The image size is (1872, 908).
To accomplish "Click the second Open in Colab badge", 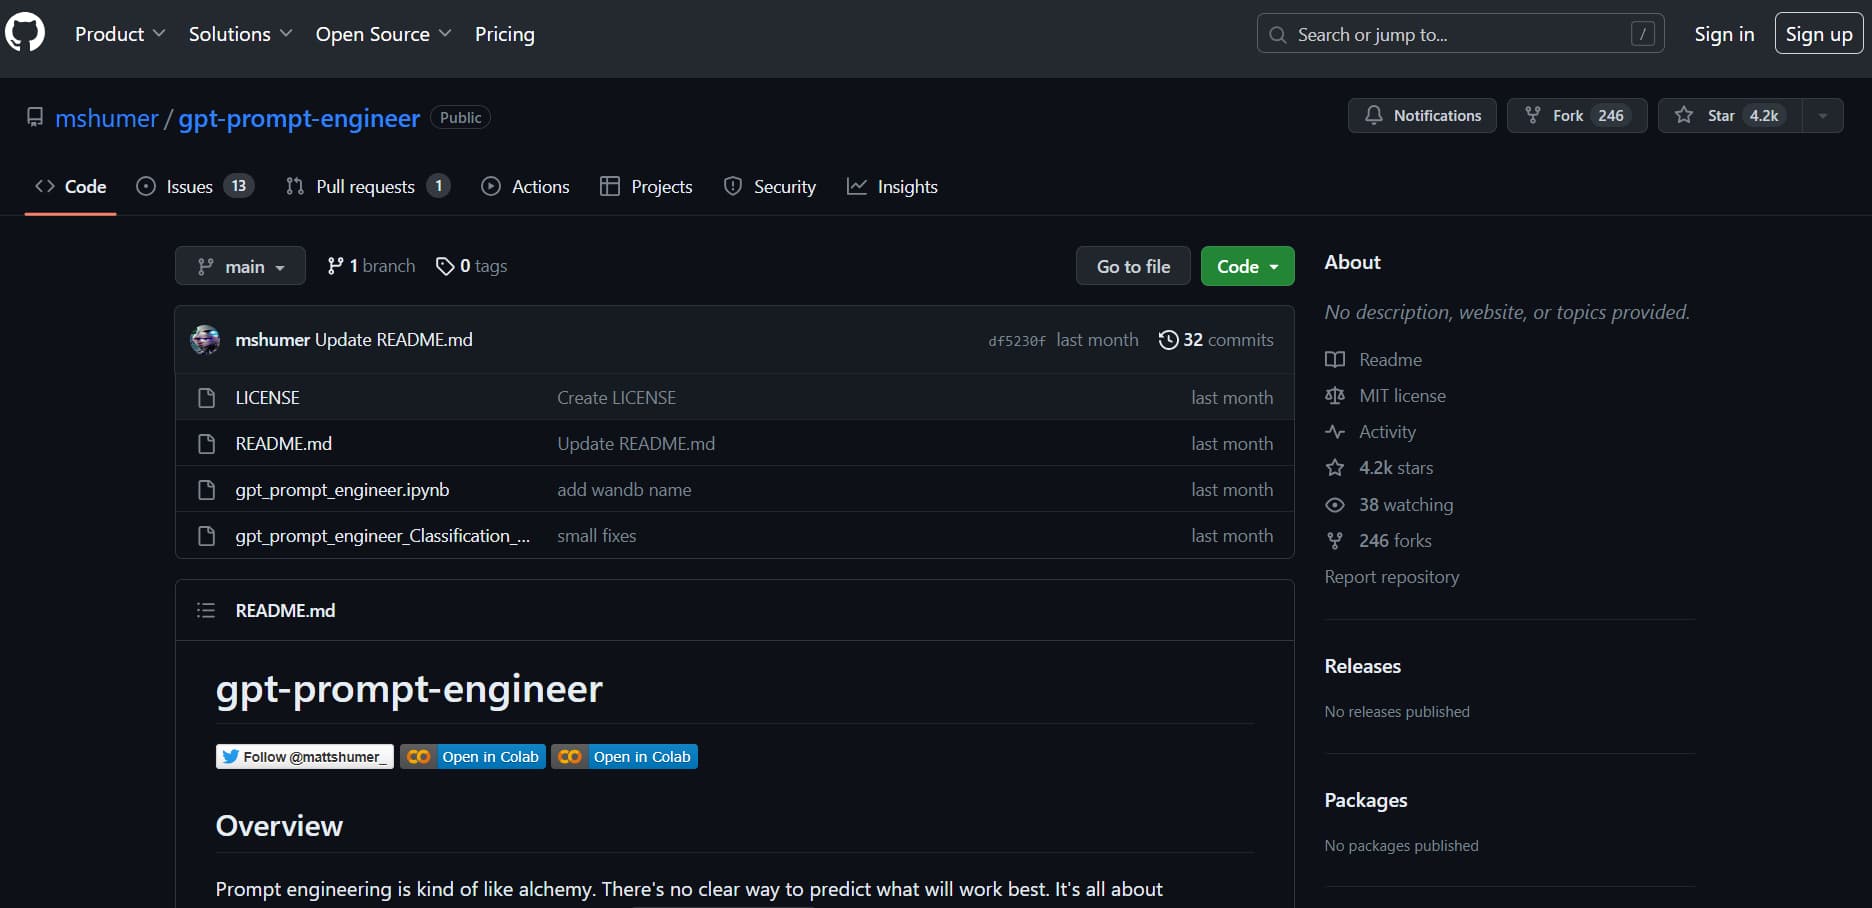I will [624, 756].
